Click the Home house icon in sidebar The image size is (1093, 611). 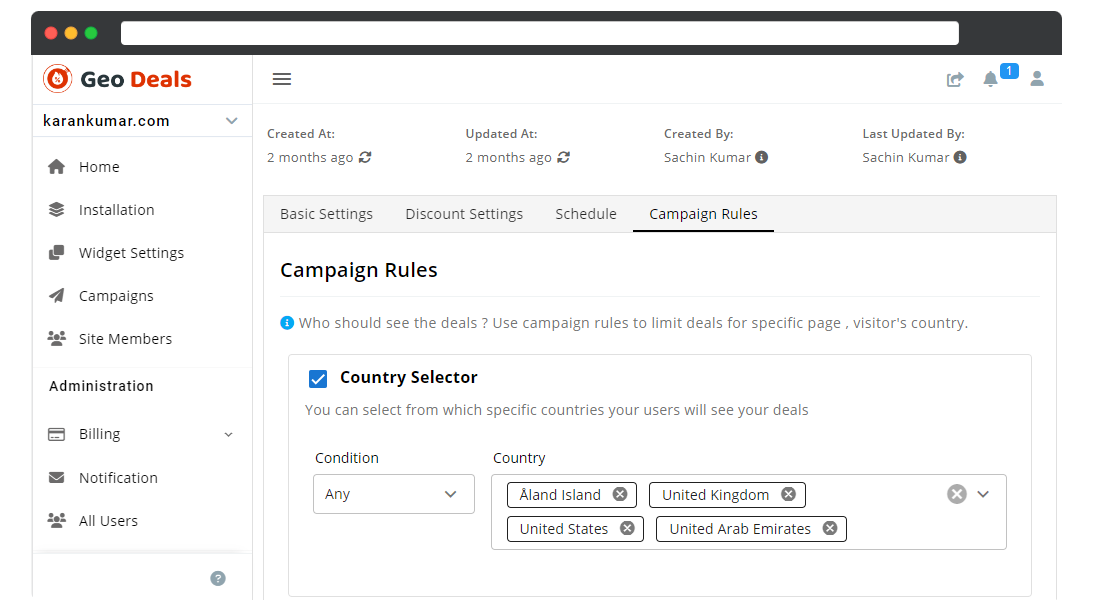[56, 167]
